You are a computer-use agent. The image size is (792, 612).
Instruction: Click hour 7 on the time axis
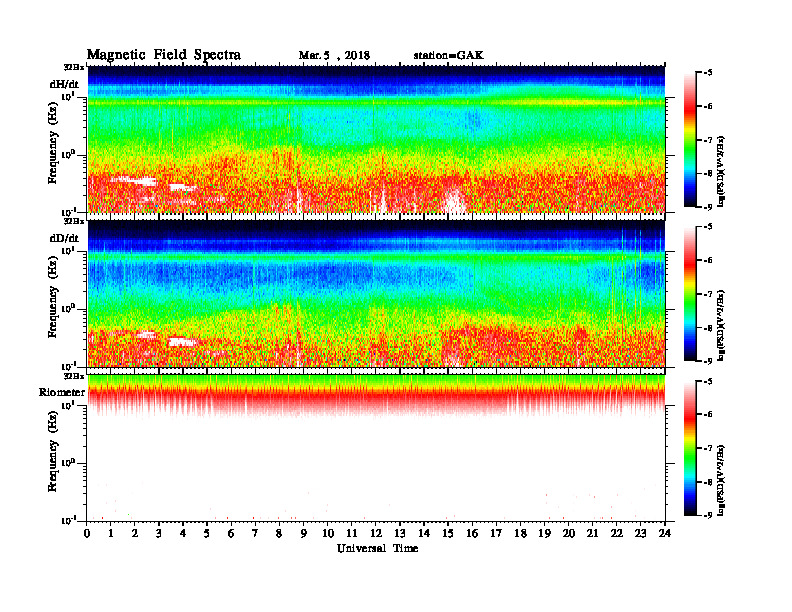point(256,534)
